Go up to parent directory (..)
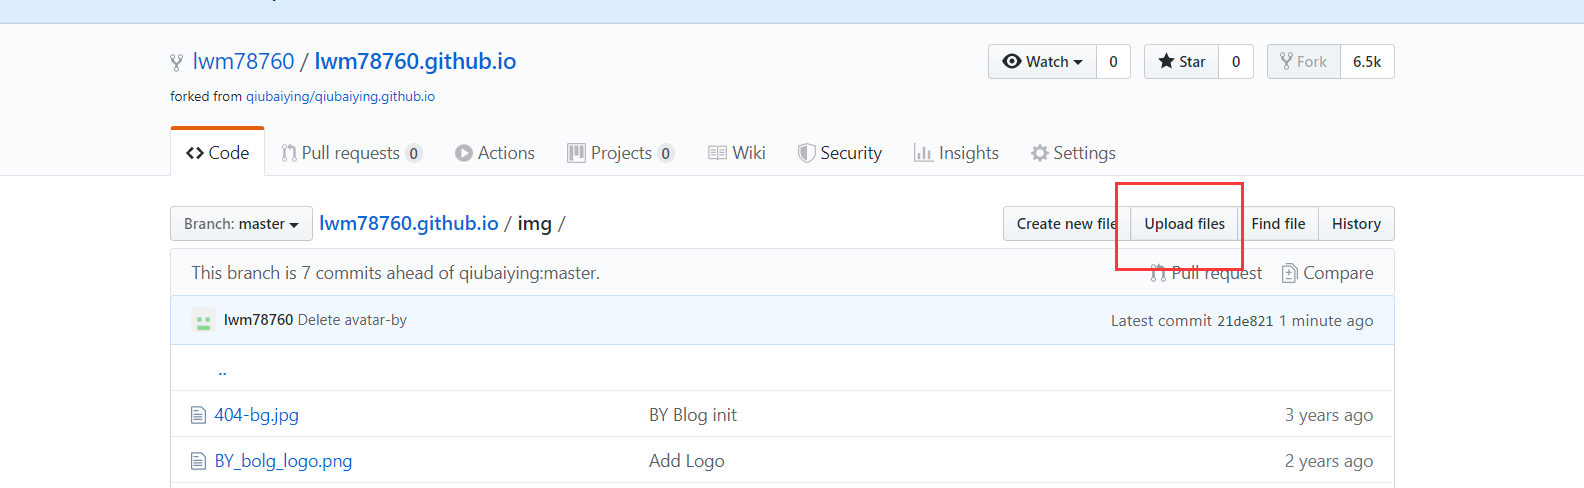 222,369
